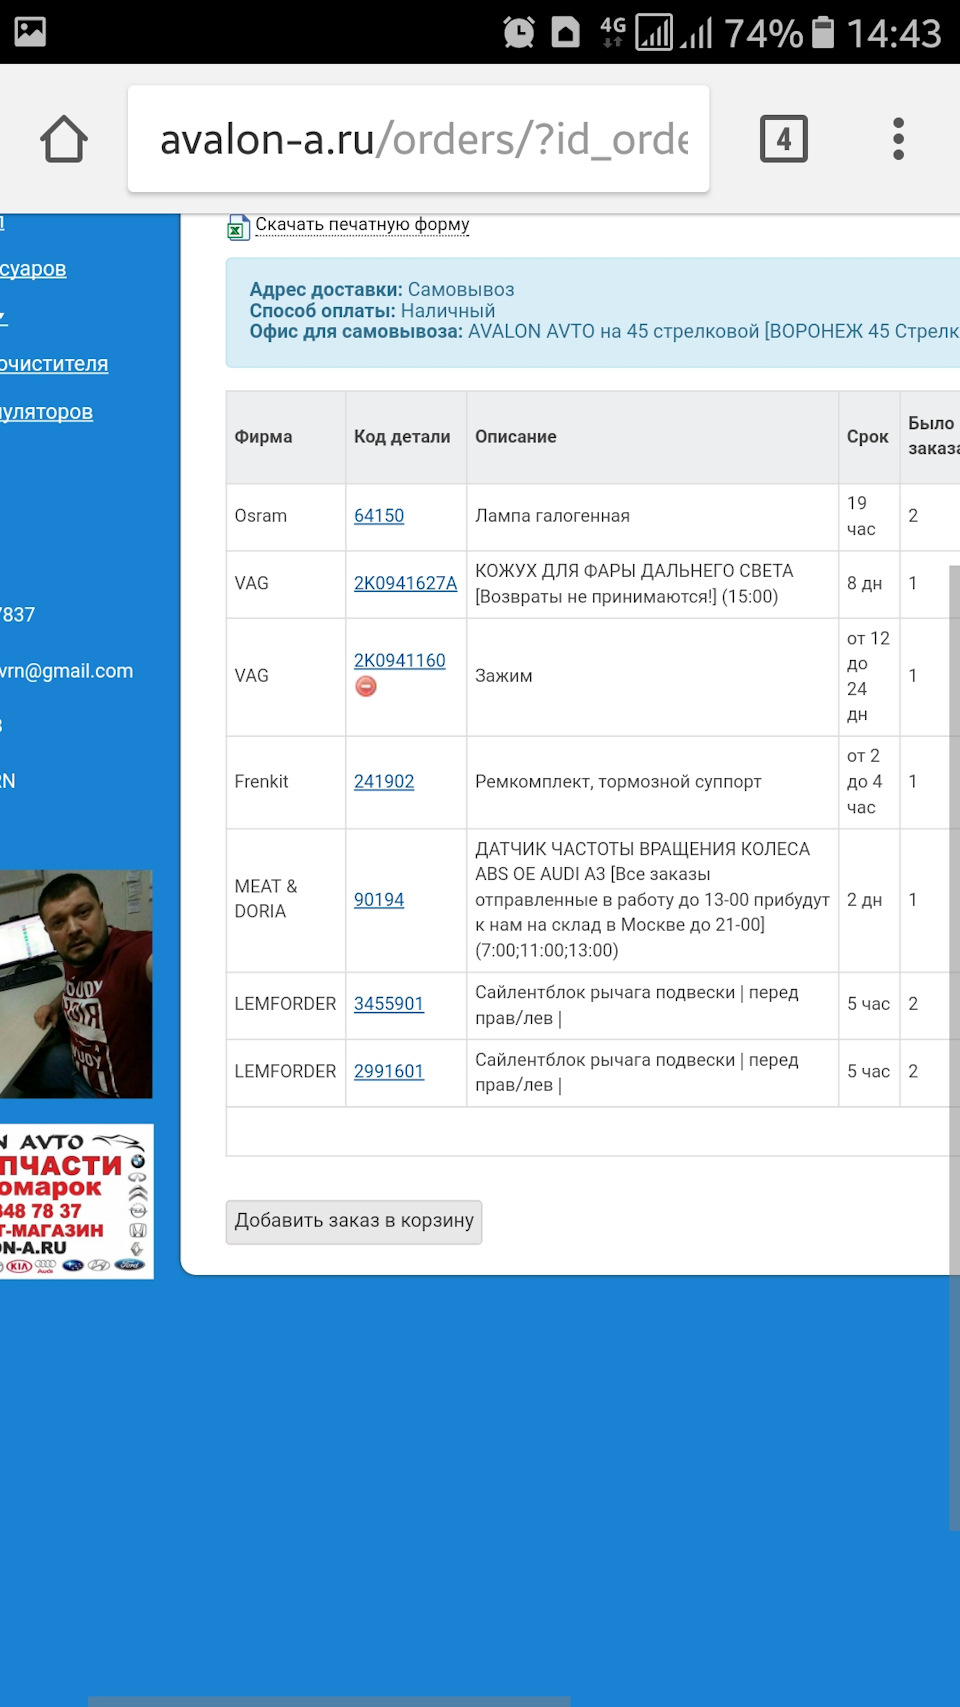Click the sidebar link ending 'уляторов'
This screenshot has width=960, height=1707.
point(46,412)
